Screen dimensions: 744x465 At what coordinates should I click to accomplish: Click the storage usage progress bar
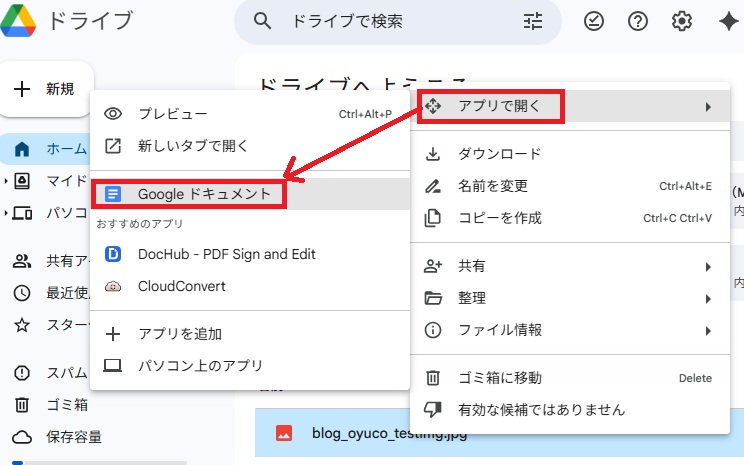[98, 462]
